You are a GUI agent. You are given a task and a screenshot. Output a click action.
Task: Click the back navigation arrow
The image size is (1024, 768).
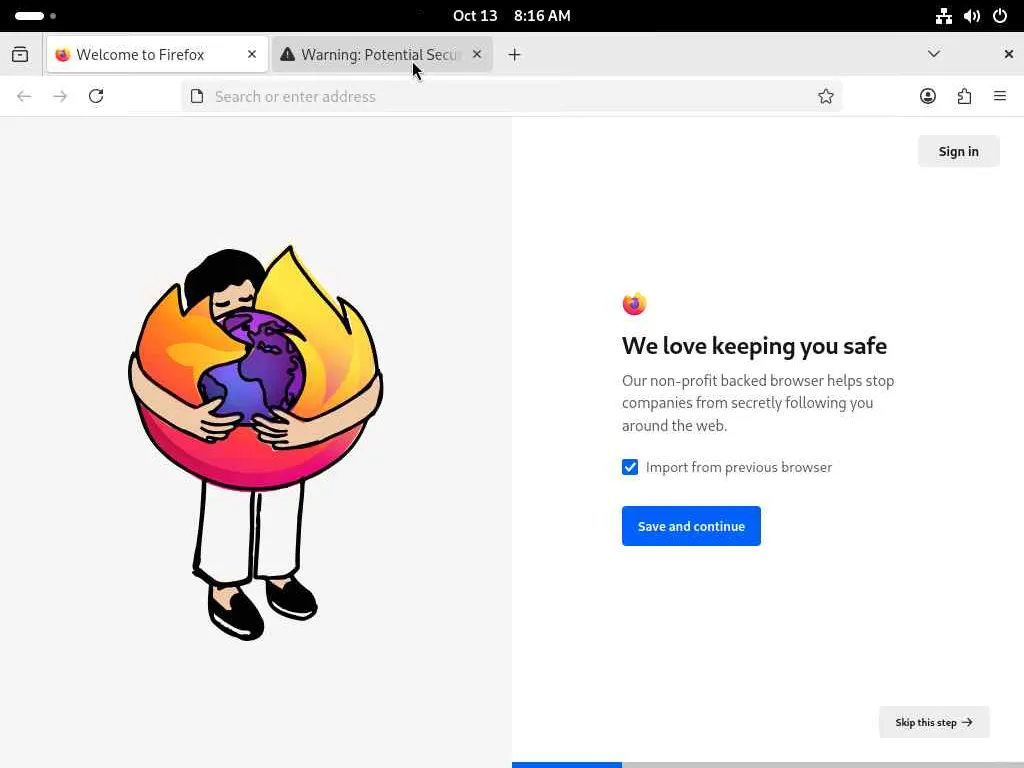click(24, 96)
